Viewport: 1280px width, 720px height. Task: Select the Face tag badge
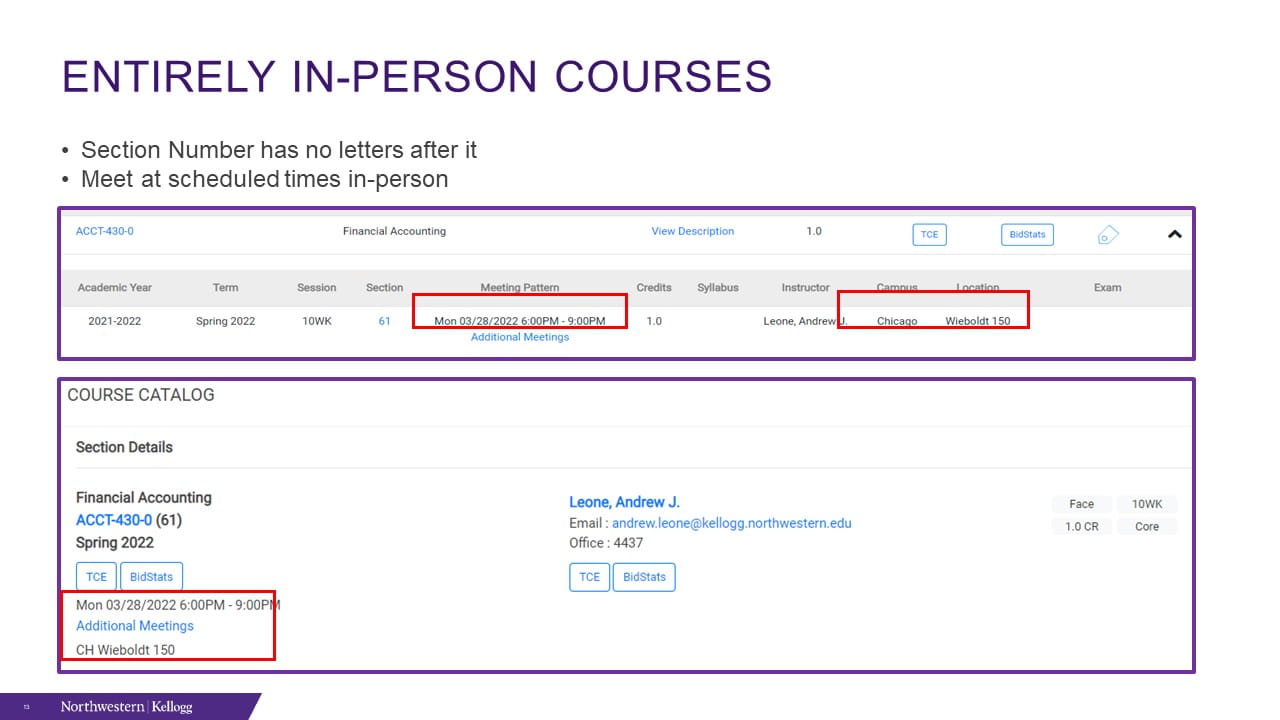tap(1081, 504)
